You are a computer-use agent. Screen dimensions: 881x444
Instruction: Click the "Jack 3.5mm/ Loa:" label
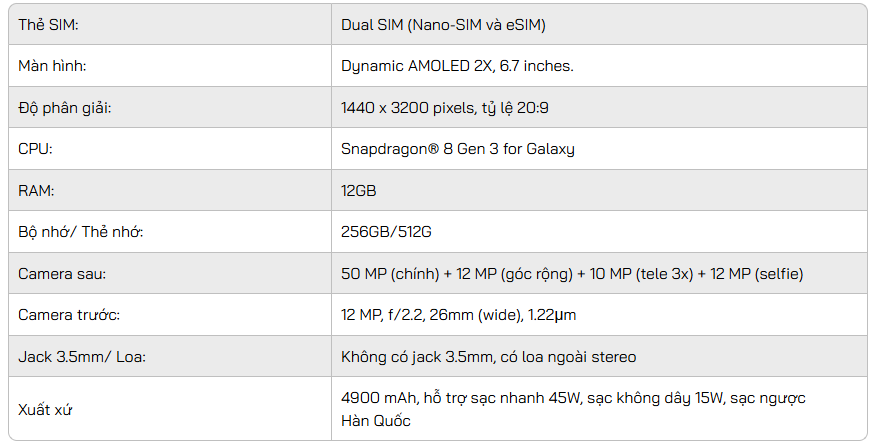pos(75,356)
